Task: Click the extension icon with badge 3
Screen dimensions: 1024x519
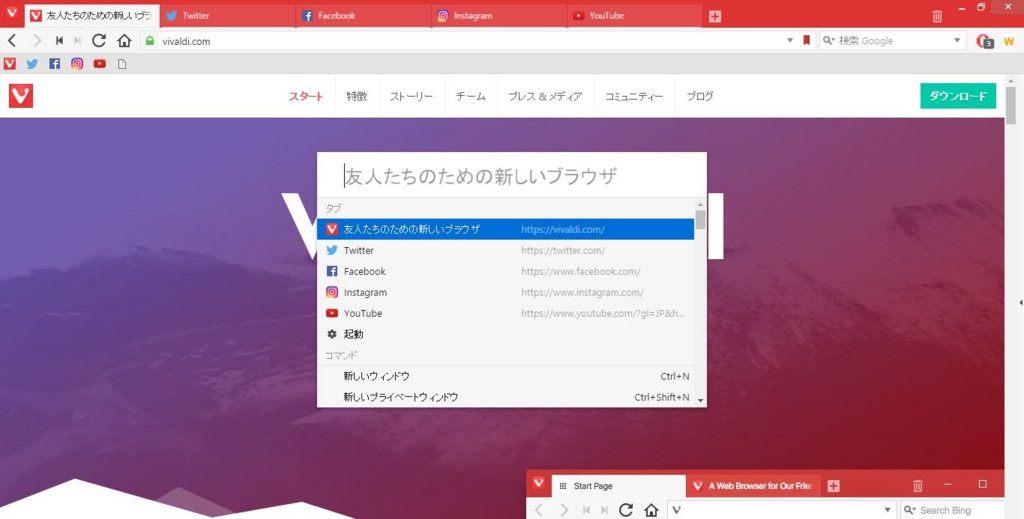Action: [984, 41]
